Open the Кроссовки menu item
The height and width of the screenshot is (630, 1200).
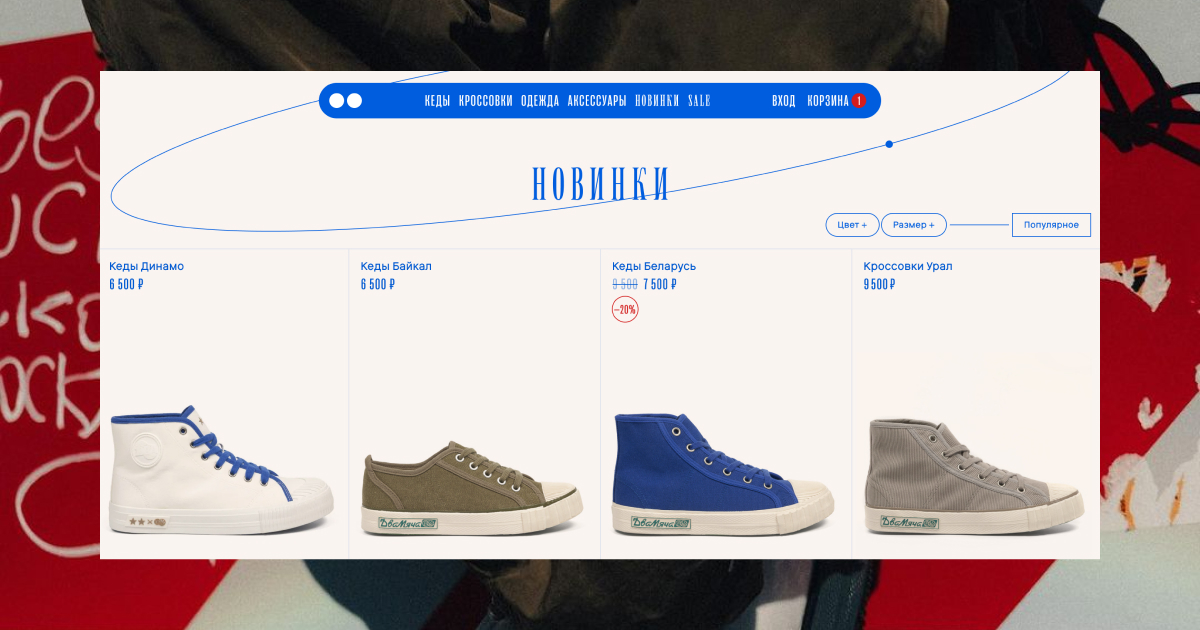486,101
